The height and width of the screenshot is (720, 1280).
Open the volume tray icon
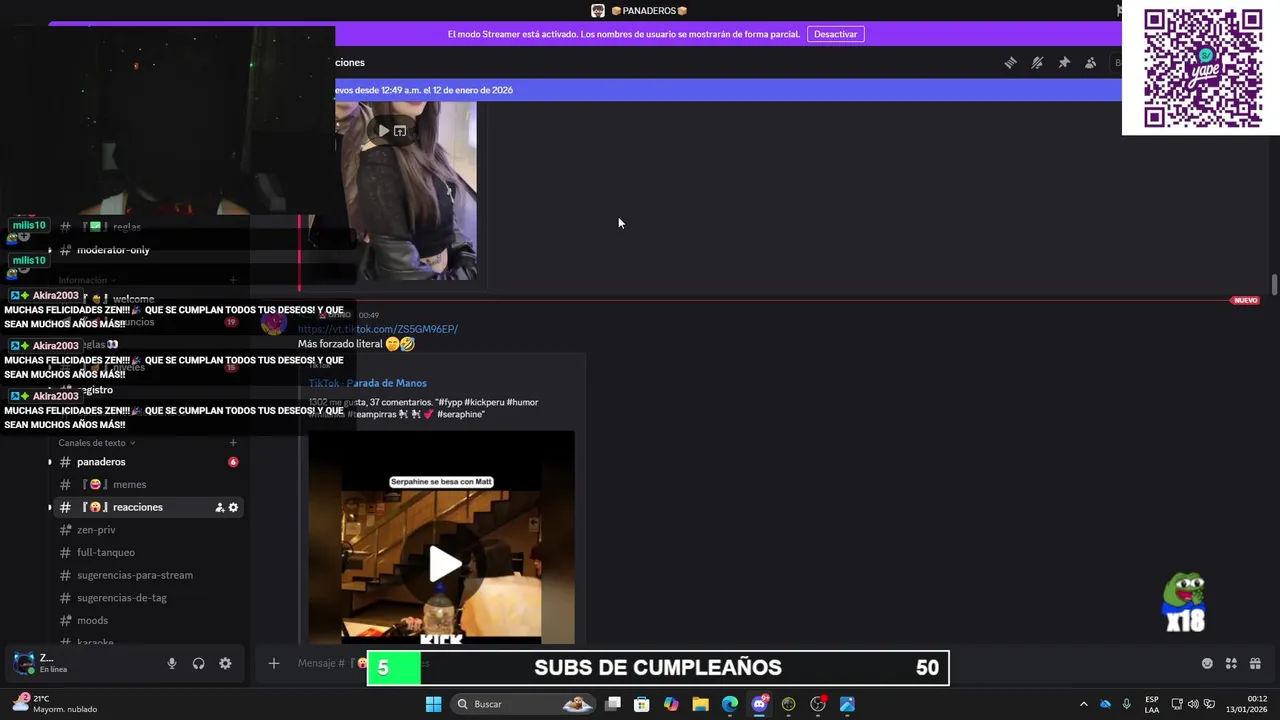point(1193,704)
